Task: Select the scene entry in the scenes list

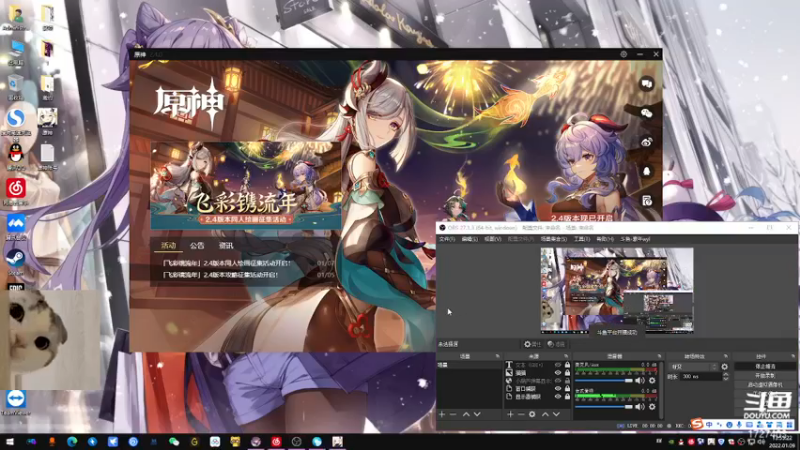Action: [x=469, y=365]
